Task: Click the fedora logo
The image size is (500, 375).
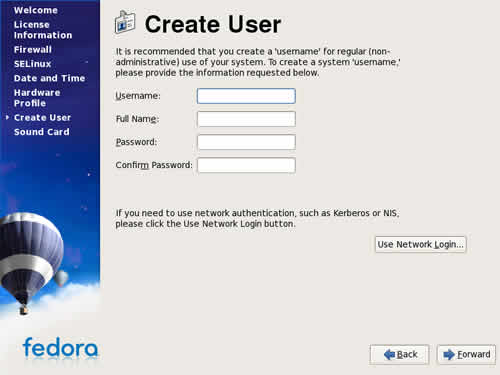Action: tap(60, 348)
